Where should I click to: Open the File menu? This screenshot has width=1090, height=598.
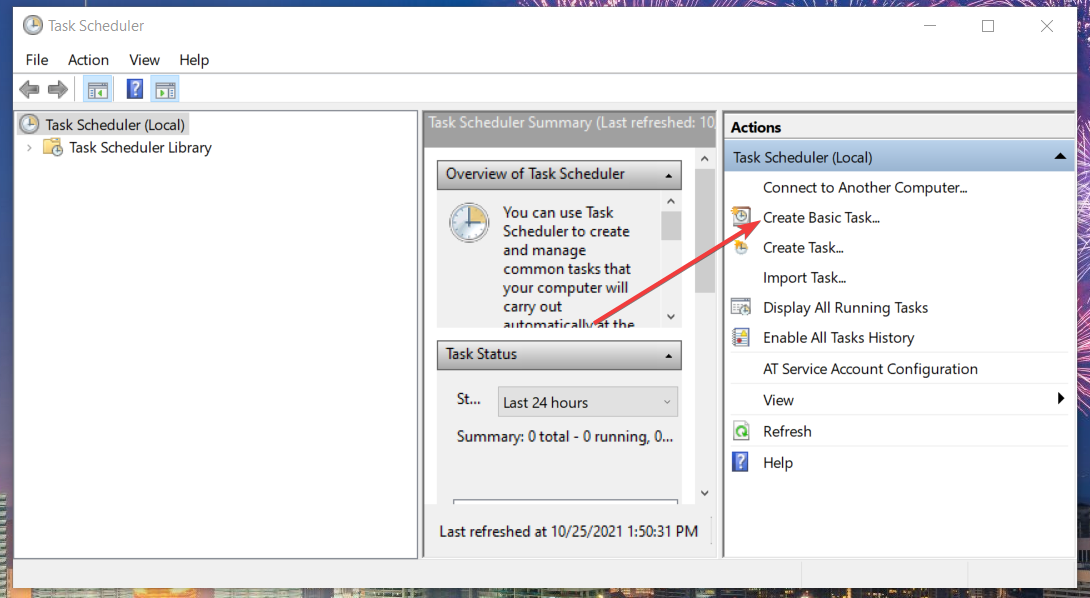click(x=36, y=60)
